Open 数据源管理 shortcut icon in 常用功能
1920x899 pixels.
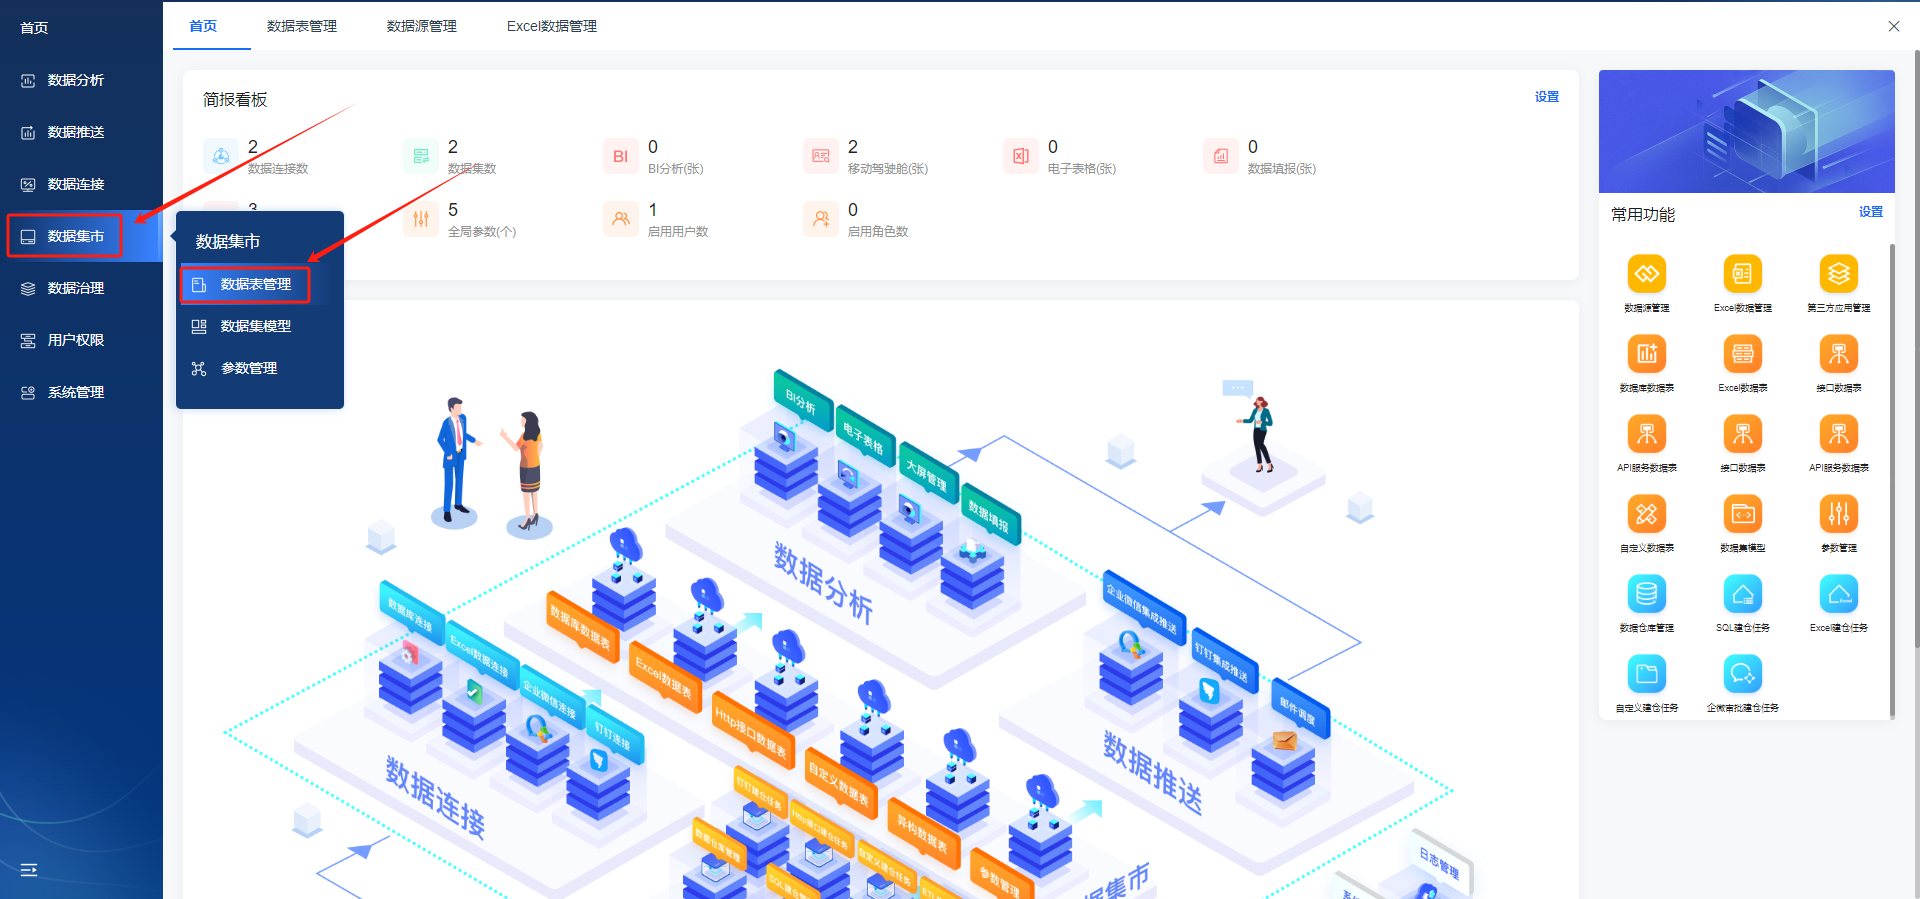[1646, 274]
